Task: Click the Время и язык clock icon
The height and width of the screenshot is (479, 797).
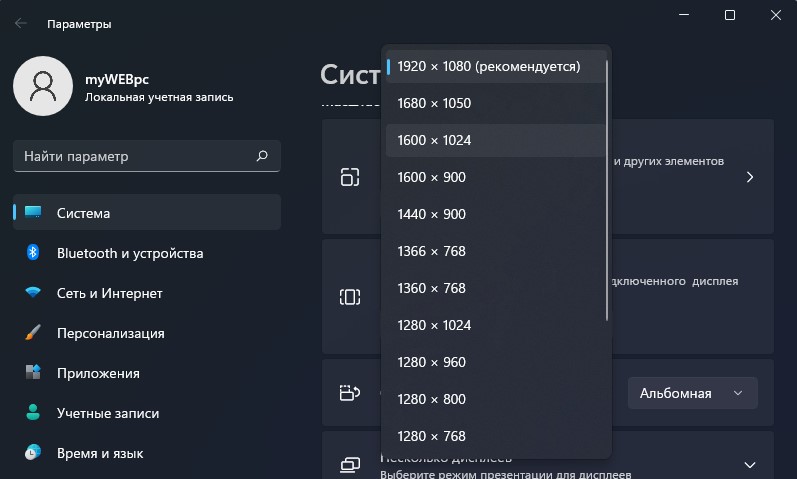Action: 33,452
